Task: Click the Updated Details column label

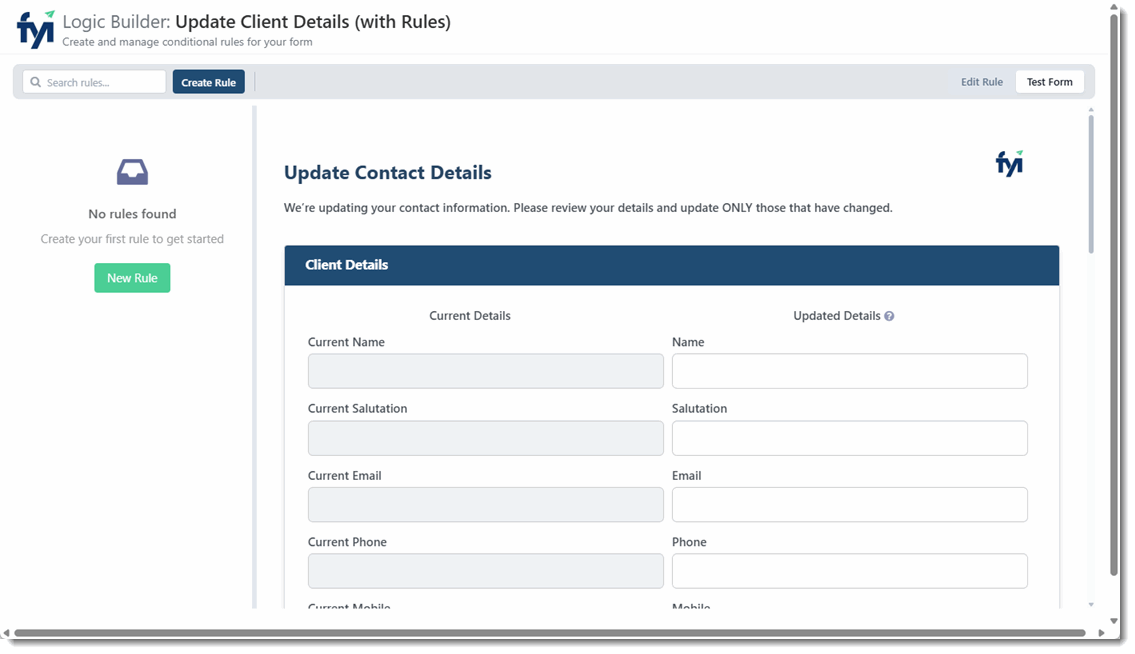Action: click(837, 316)
